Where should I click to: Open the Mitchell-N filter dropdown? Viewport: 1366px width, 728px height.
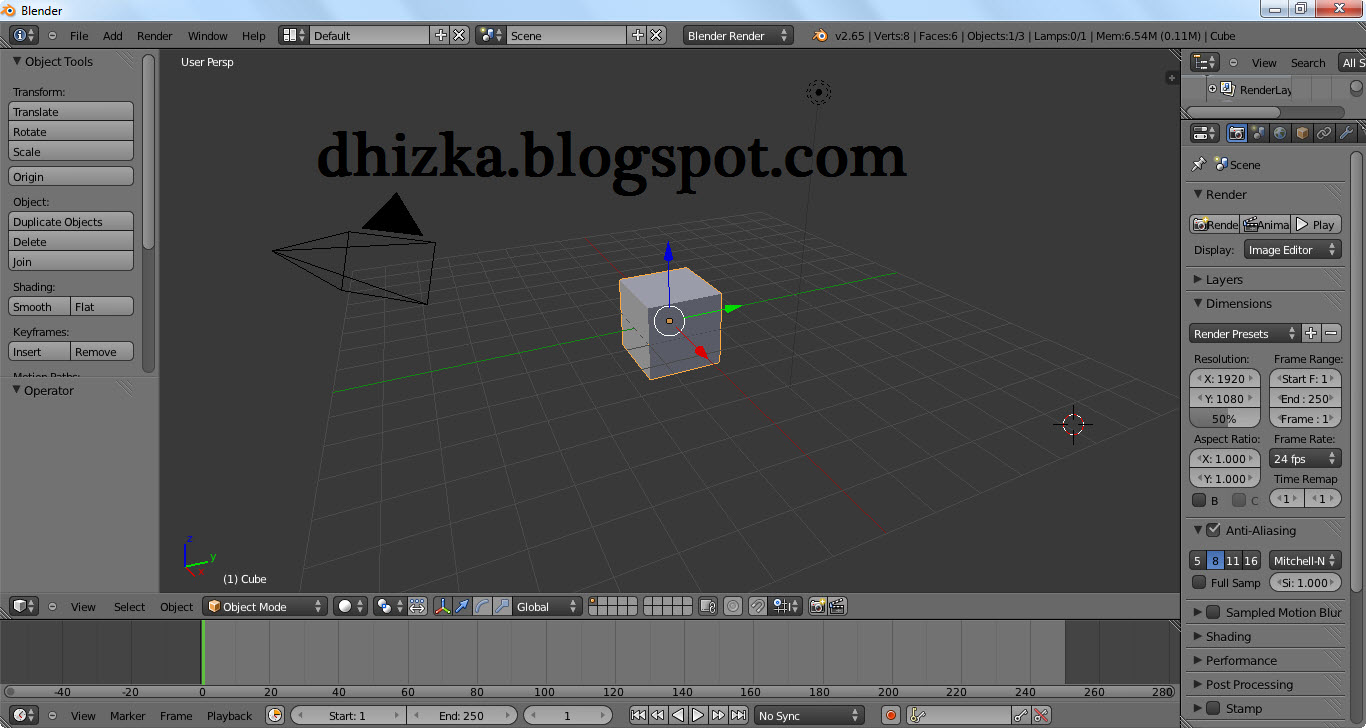click(x=1305, y=561)
